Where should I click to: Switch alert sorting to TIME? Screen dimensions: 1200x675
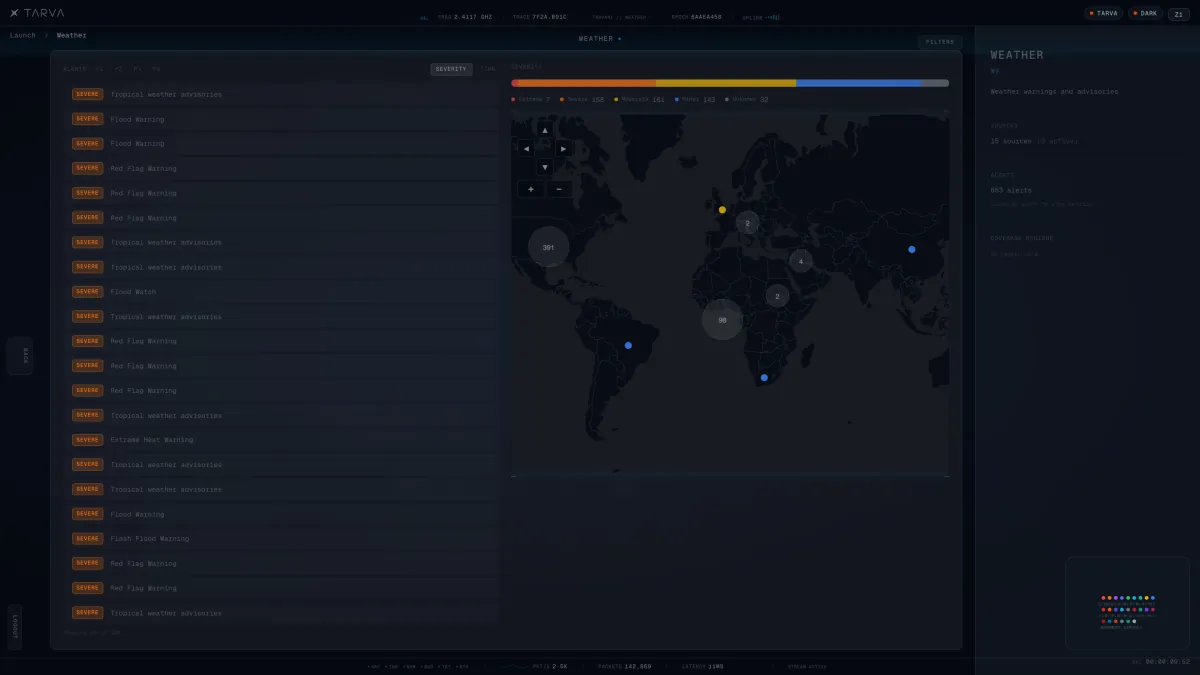coord(488,69)
